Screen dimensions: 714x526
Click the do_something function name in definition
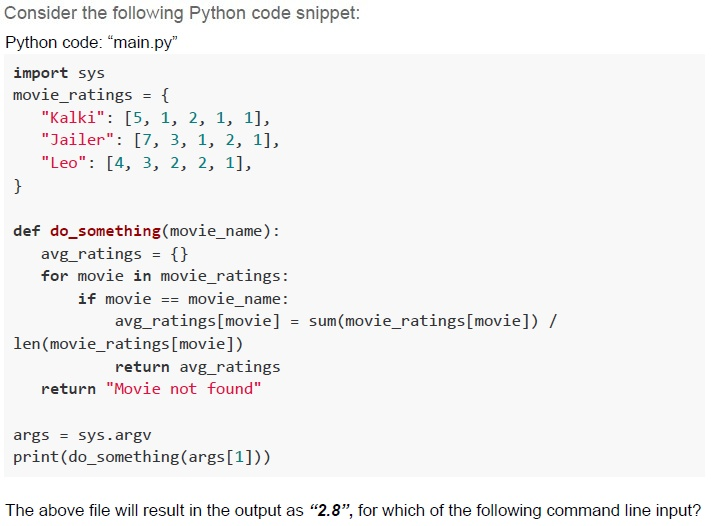[105, 231]
